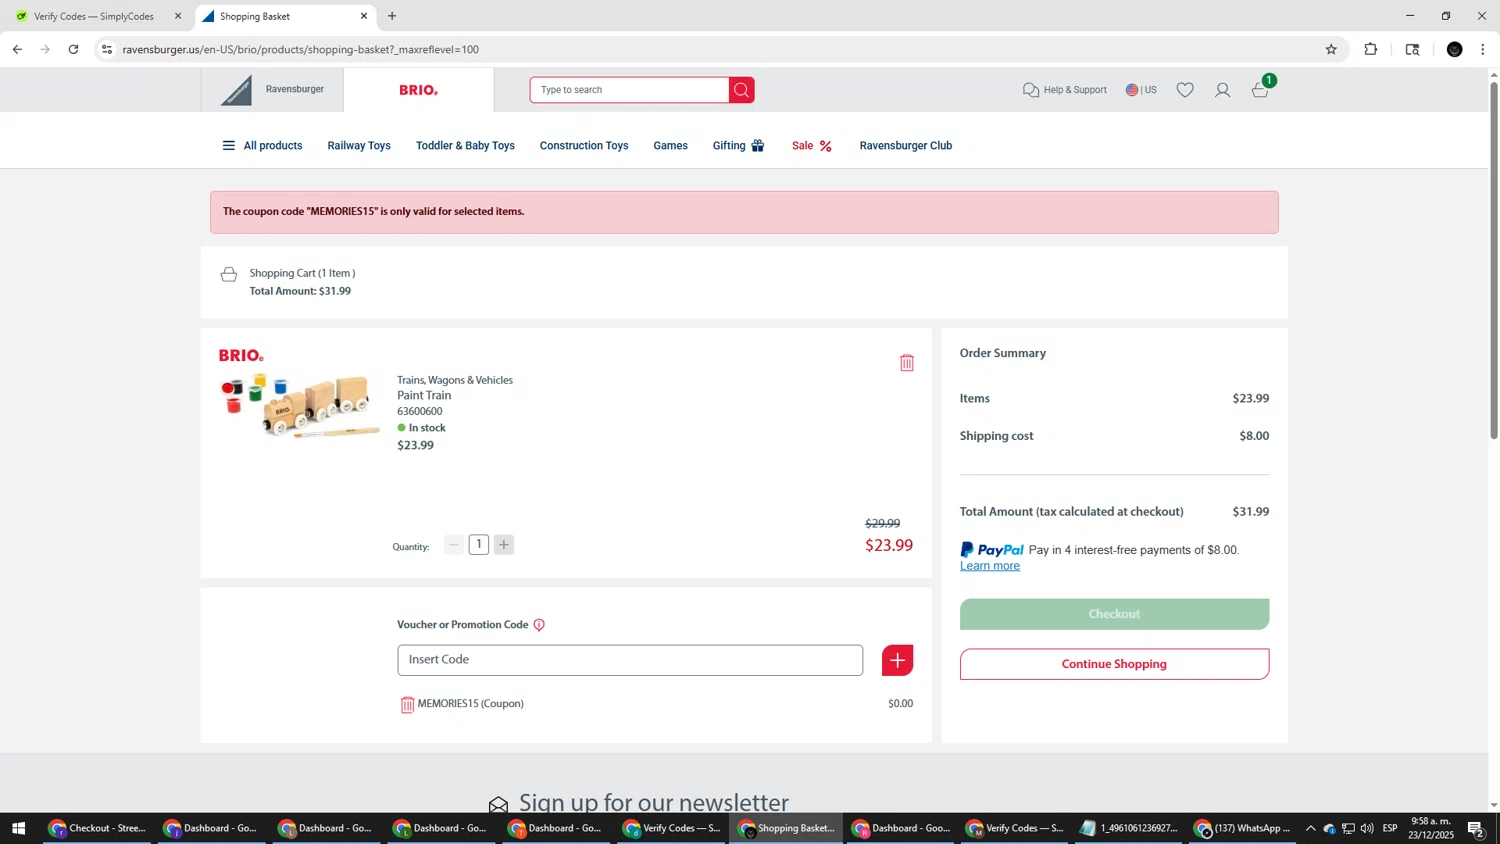Increase quantity with plus button

click(504, 545)
